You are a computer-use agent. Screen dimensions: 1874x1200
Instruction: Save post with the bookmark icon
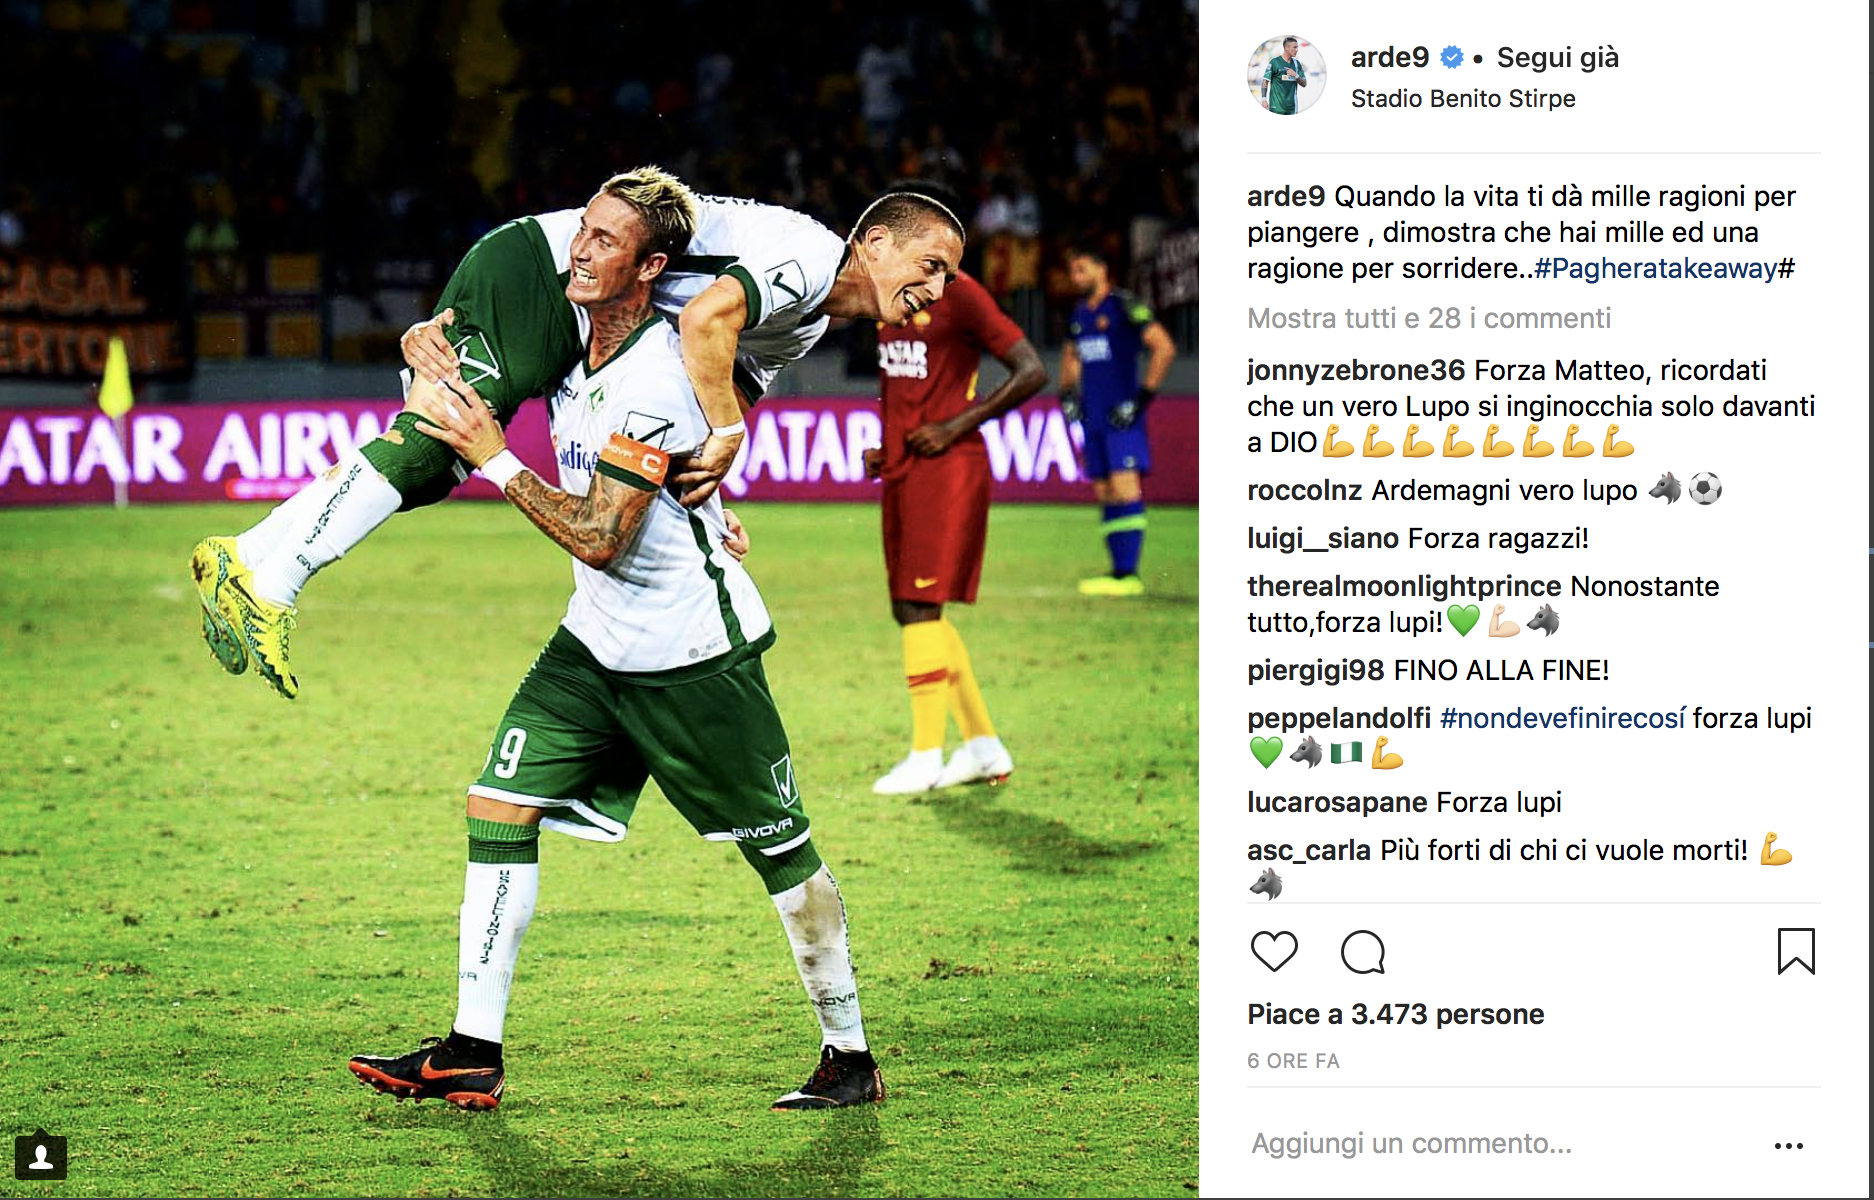coord(1796,951)
